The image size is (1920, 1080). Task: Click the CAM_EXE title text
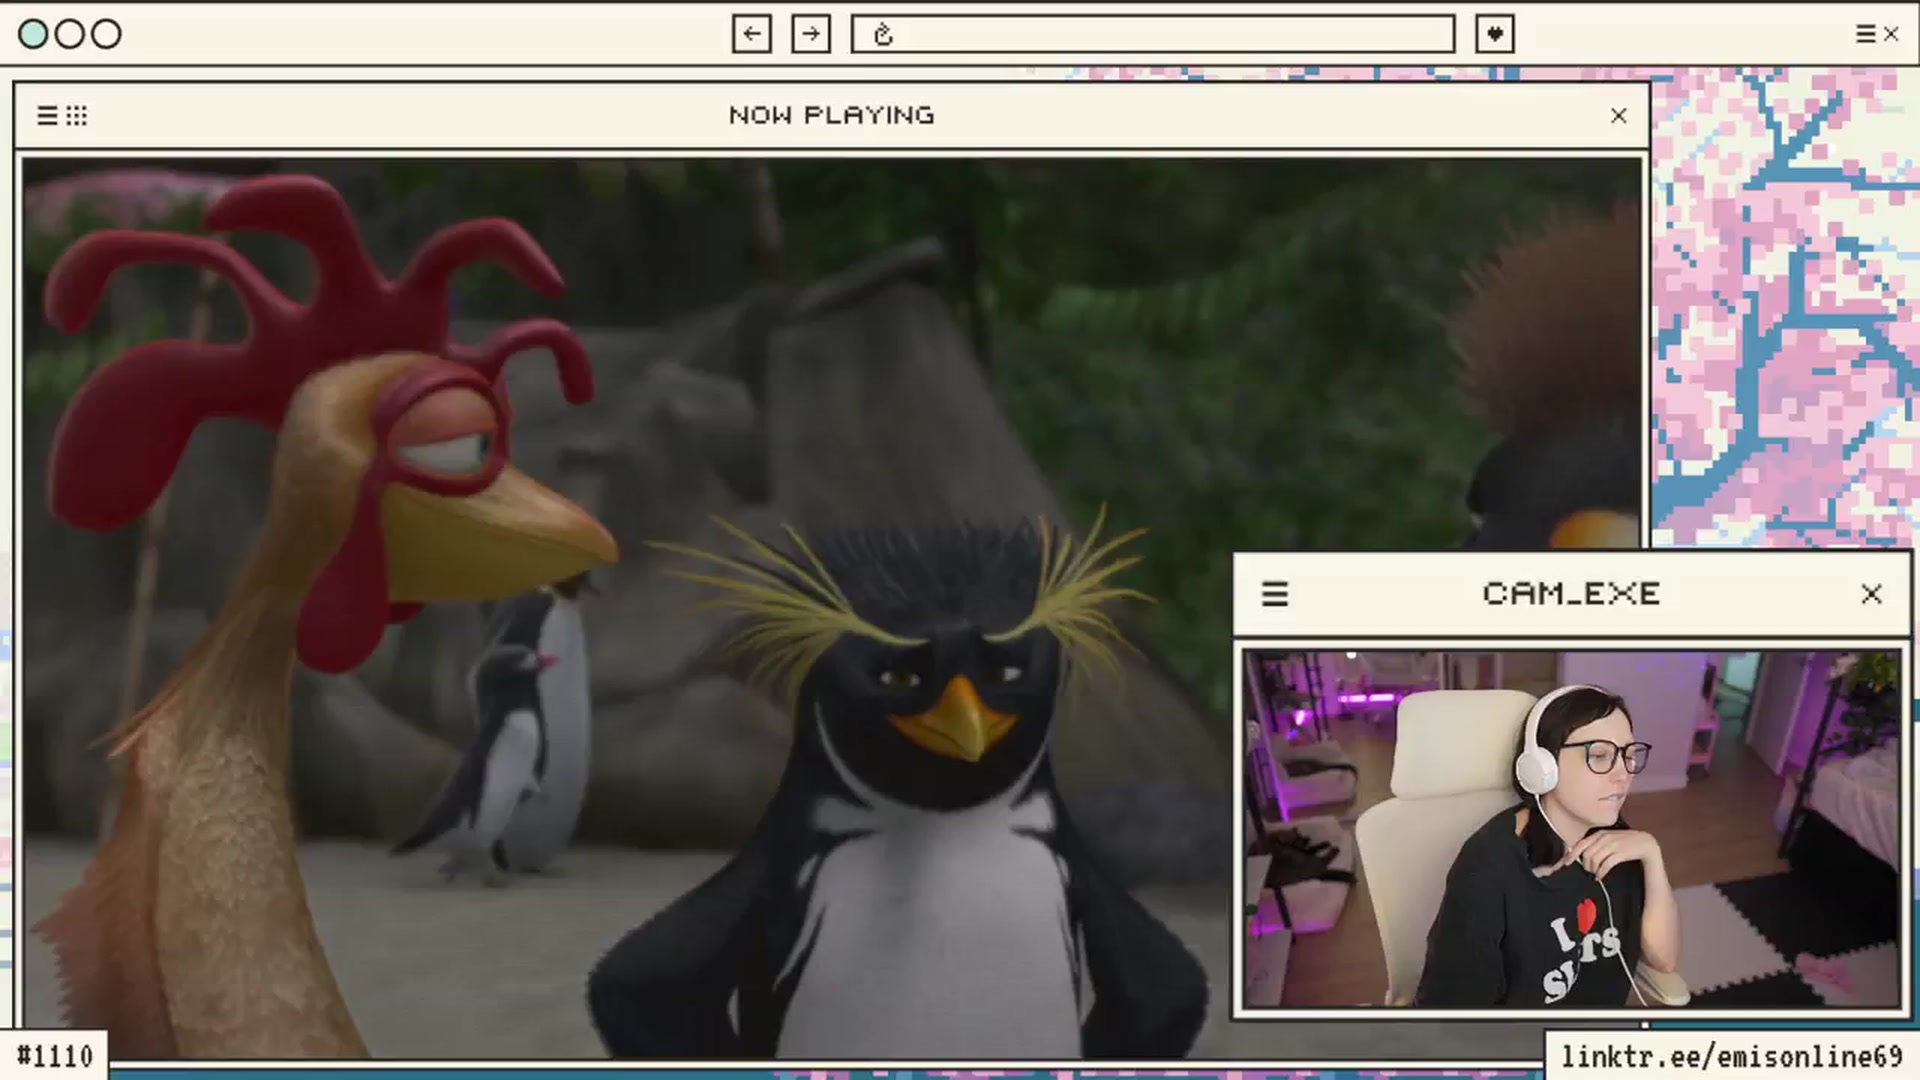[x=1572, y=594]
